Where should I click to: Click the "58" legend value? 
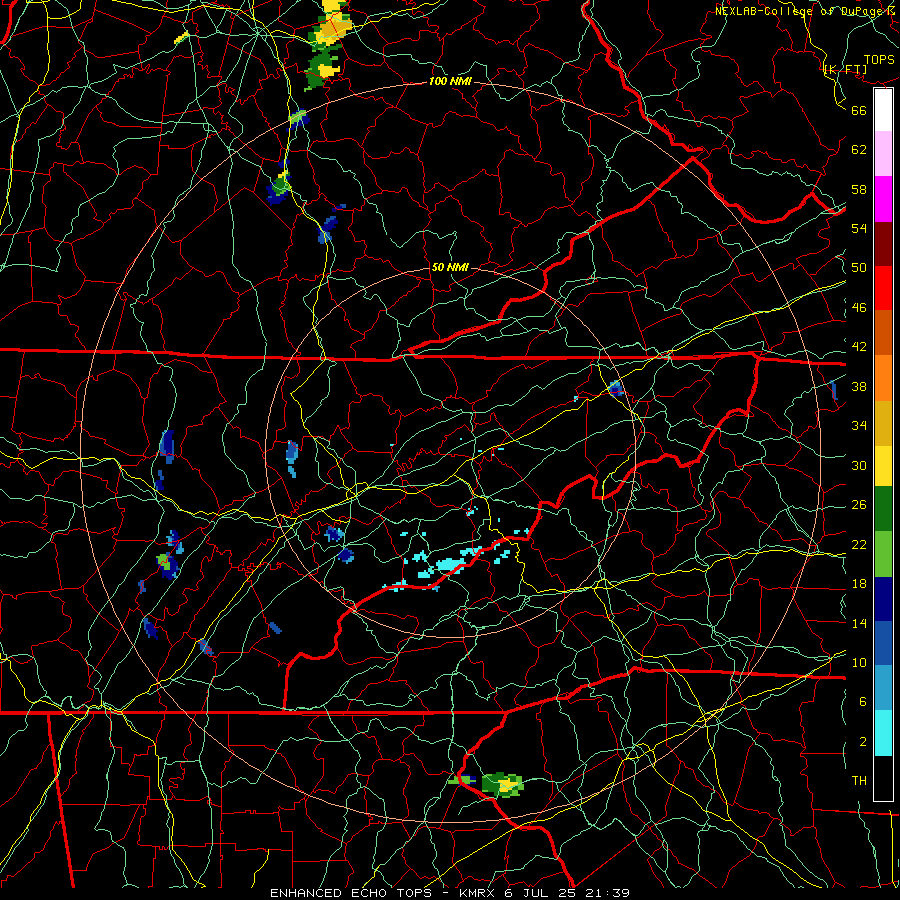click(x=859, y=189)
